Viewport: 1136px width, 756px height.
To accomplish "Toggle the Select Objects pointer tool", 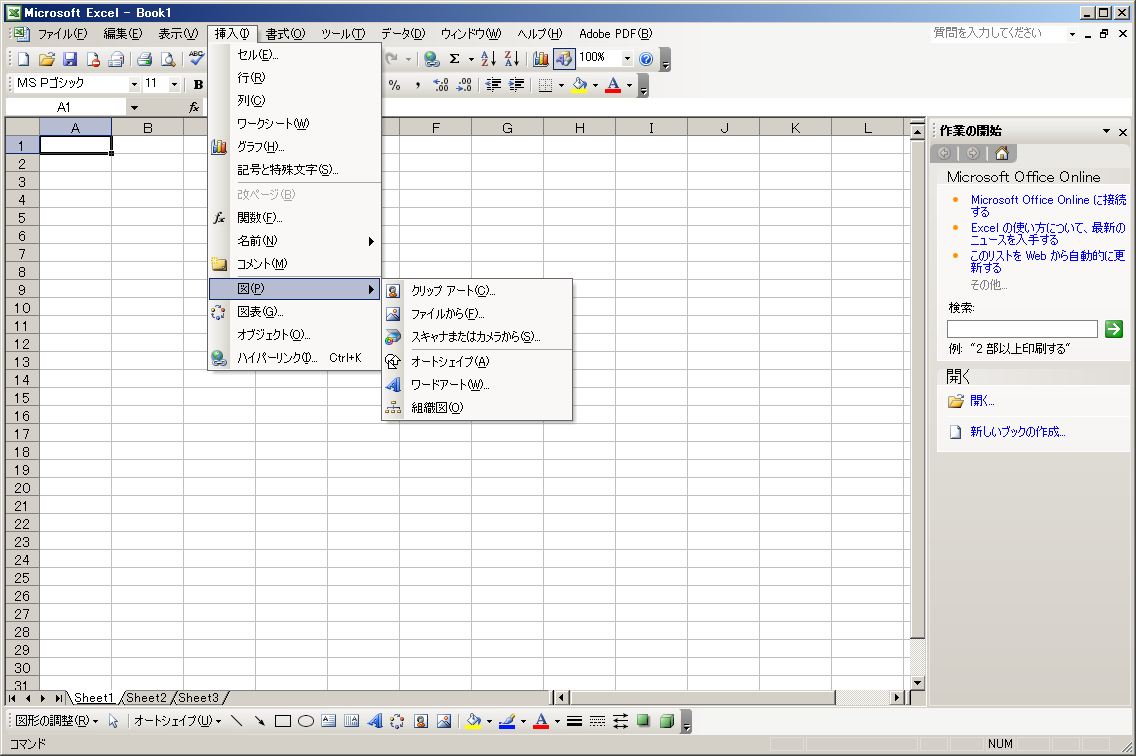I will 113,721.
